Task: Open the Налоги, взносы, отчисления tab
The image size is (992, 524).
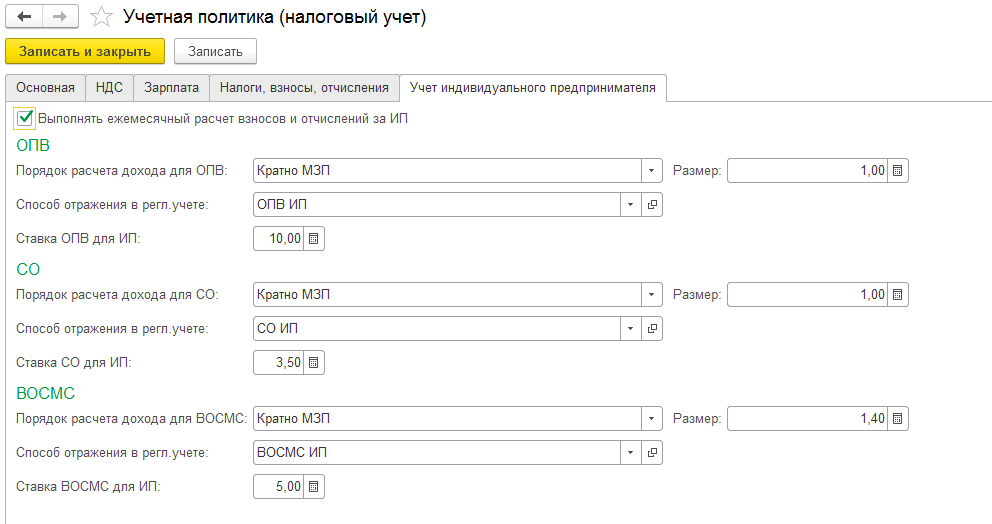Action: point(304,88)
